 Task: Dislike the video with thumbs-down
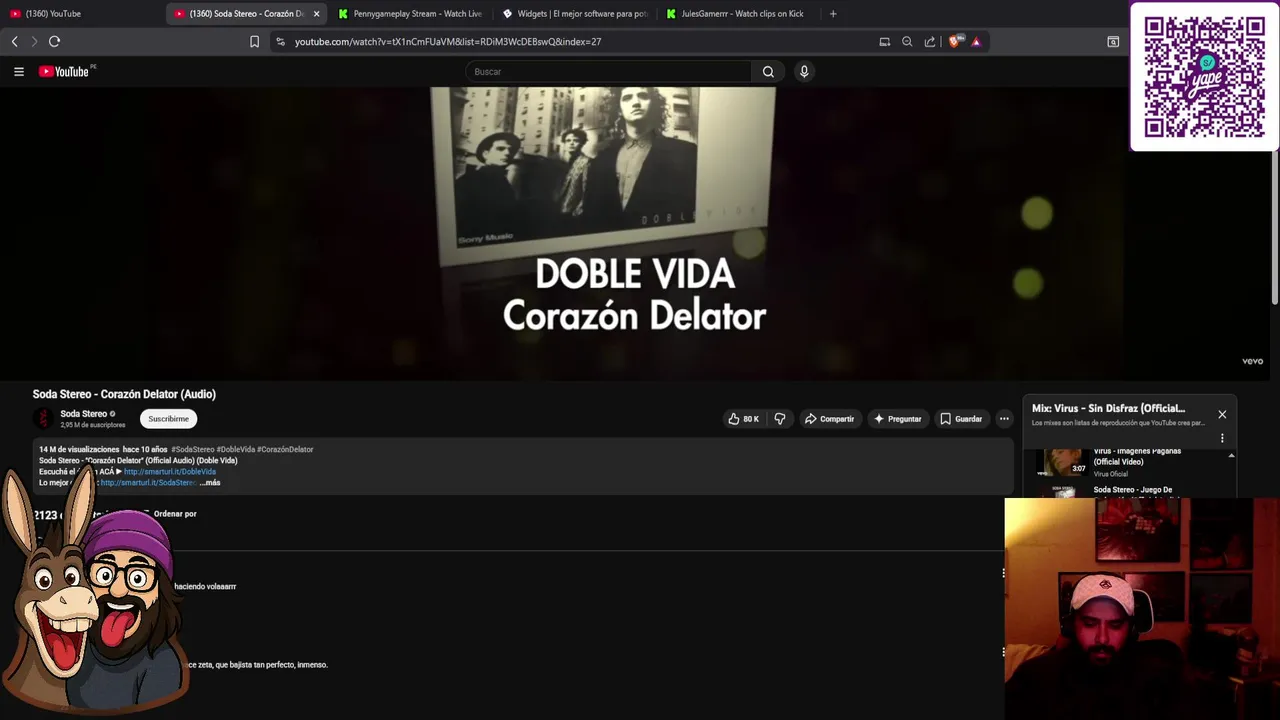(x=780, y=419)
